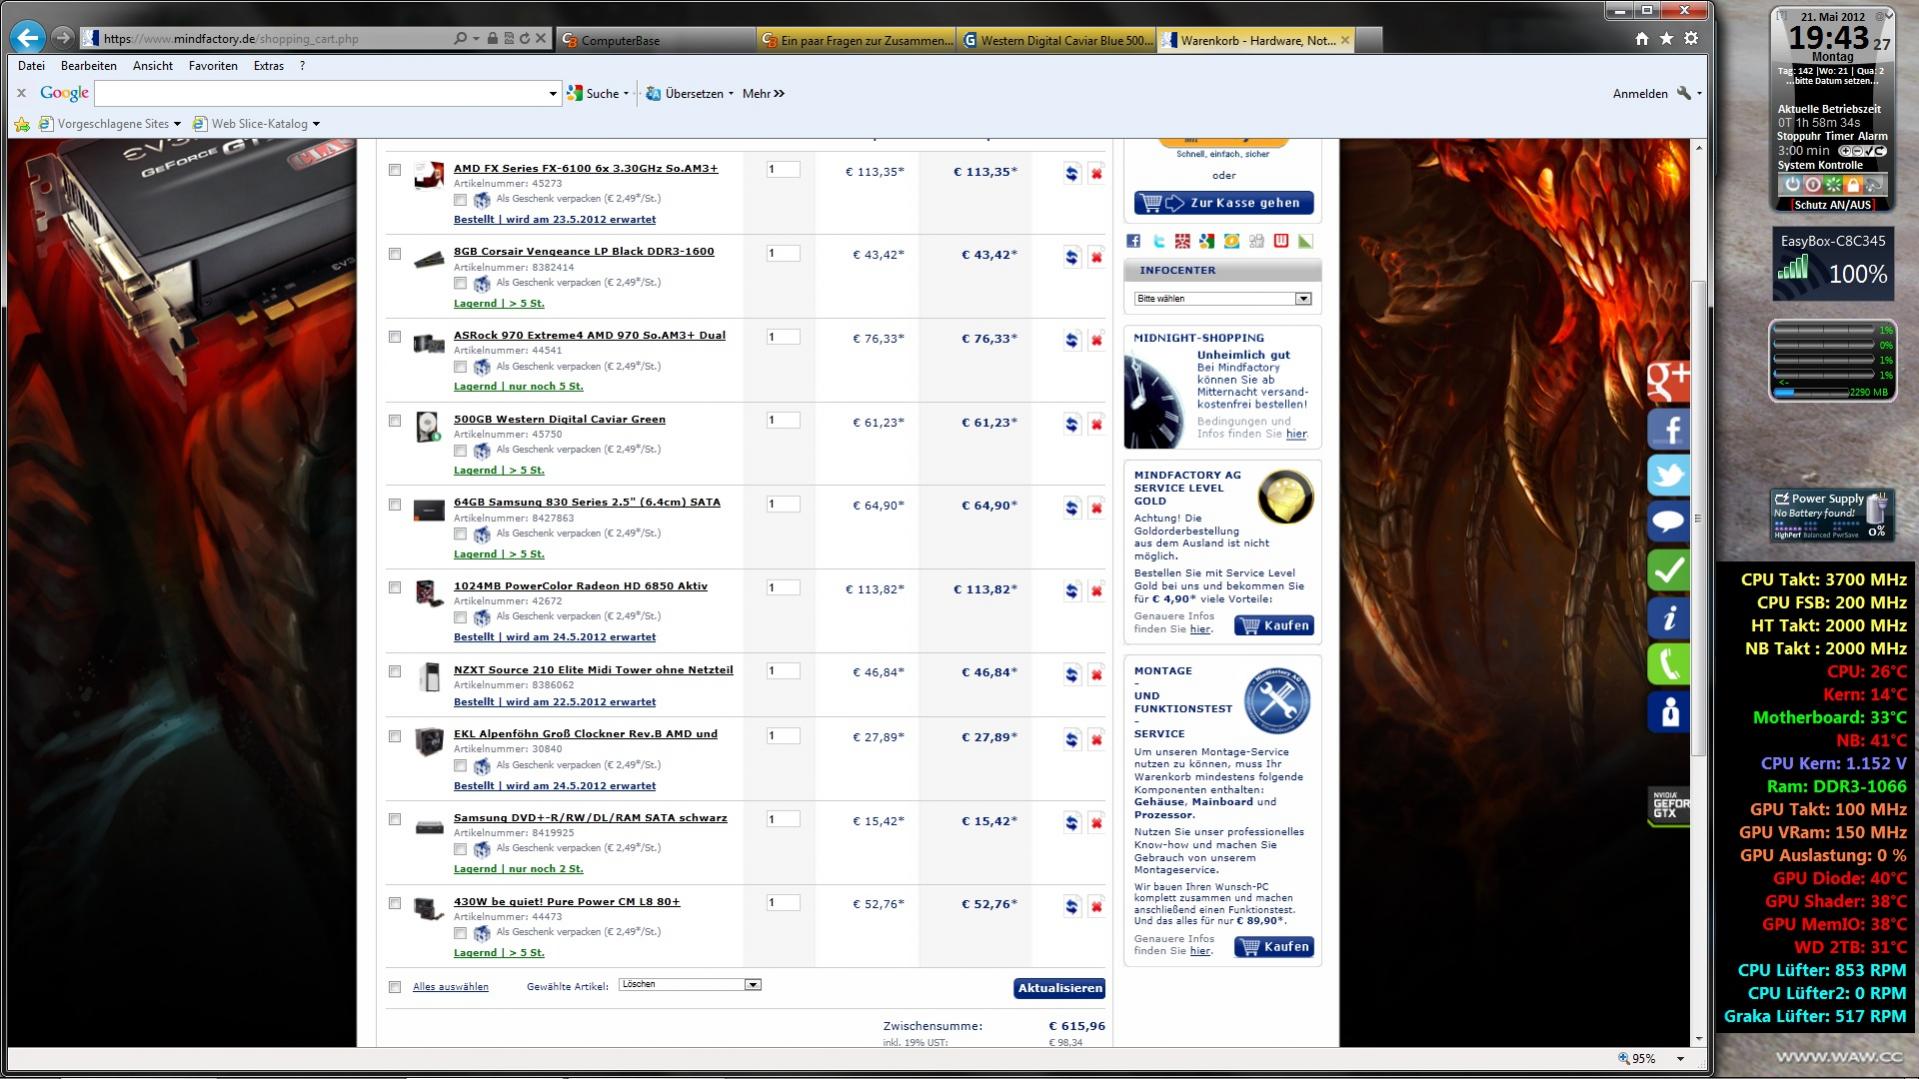
Task: Open the 'AMD FX Series FX-6100' product link
Action: pos(586,168)
